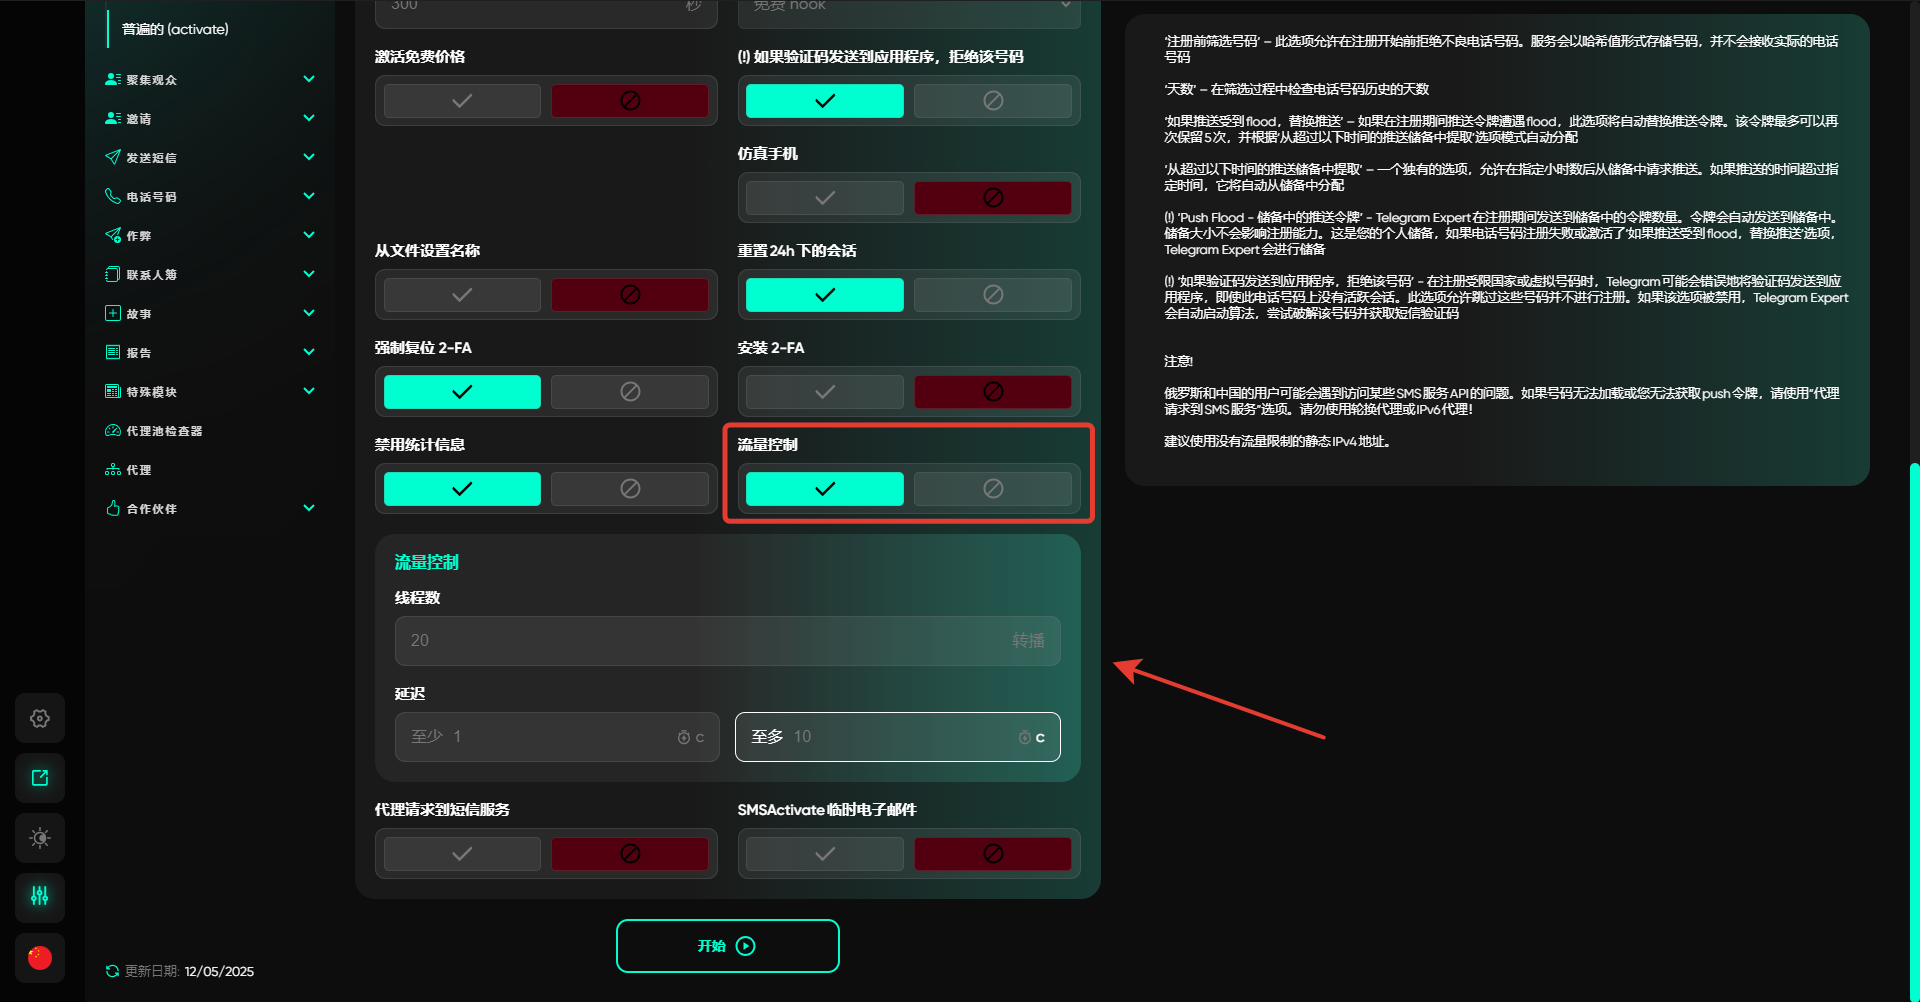Click the settings gear icon in left rail
The image size is (1920, 1002).
40,718
